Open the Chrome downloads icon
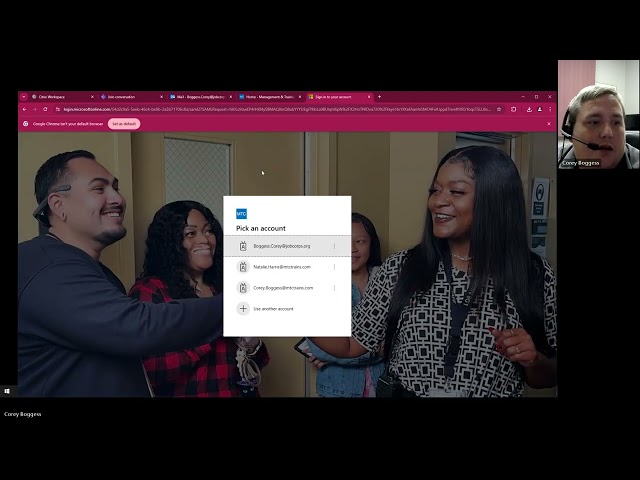Viewport: 640px width, 480px height. click(x=529, y=109)
